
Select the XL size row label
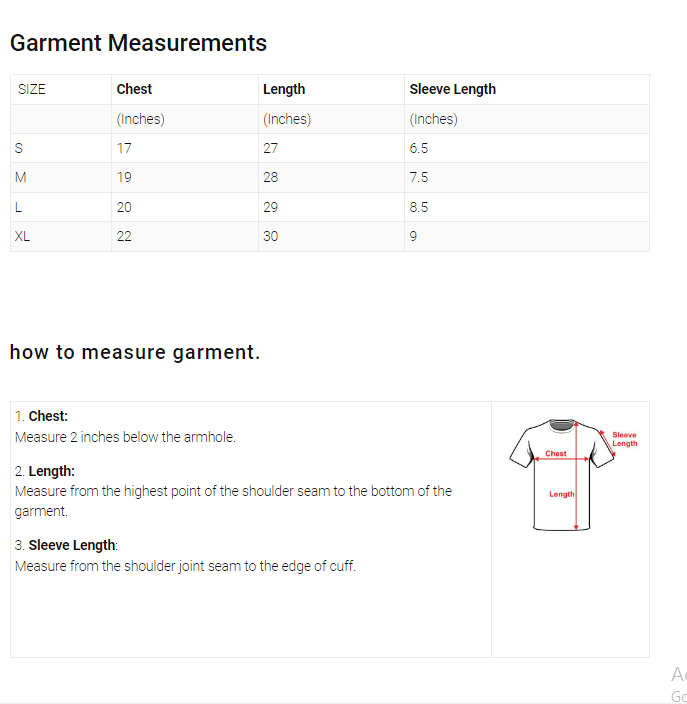coord(22,236)
